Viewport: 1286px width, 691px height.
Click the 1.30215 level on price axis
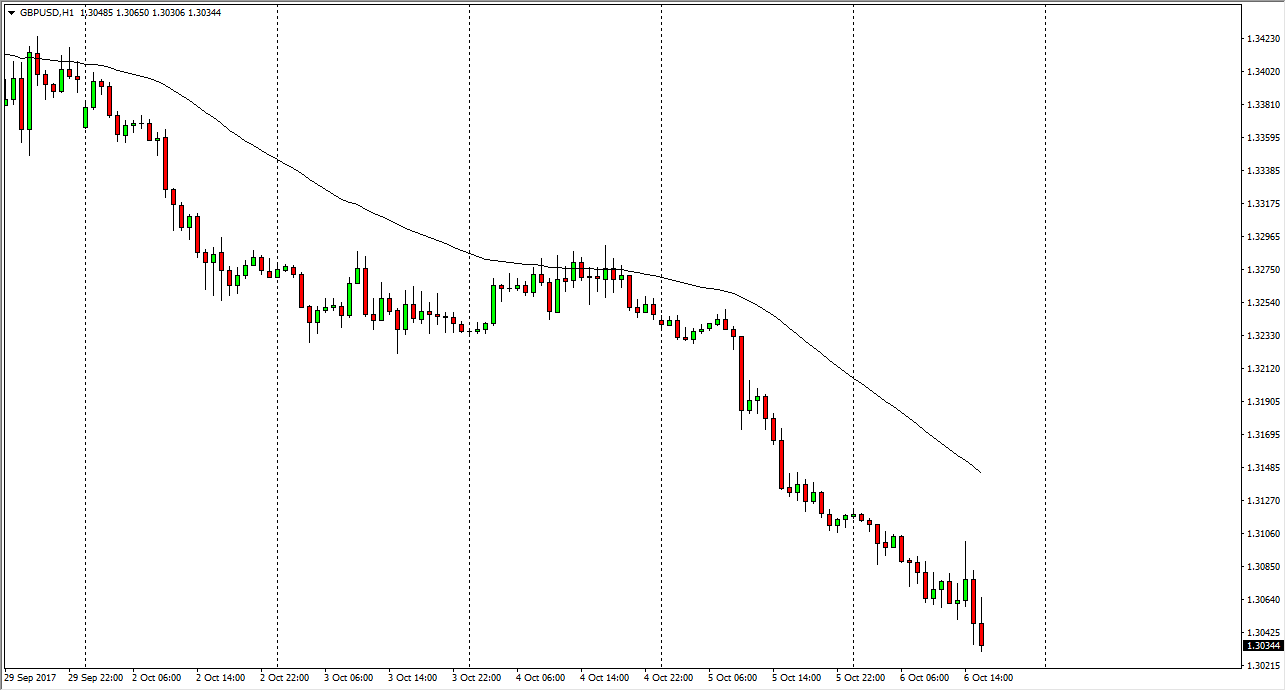click(1263, 665)
